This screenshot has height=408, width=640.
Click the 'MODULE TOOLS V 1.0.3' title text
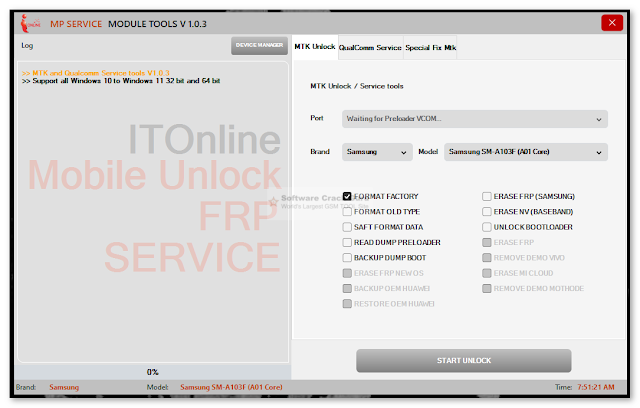pos(157,24)
